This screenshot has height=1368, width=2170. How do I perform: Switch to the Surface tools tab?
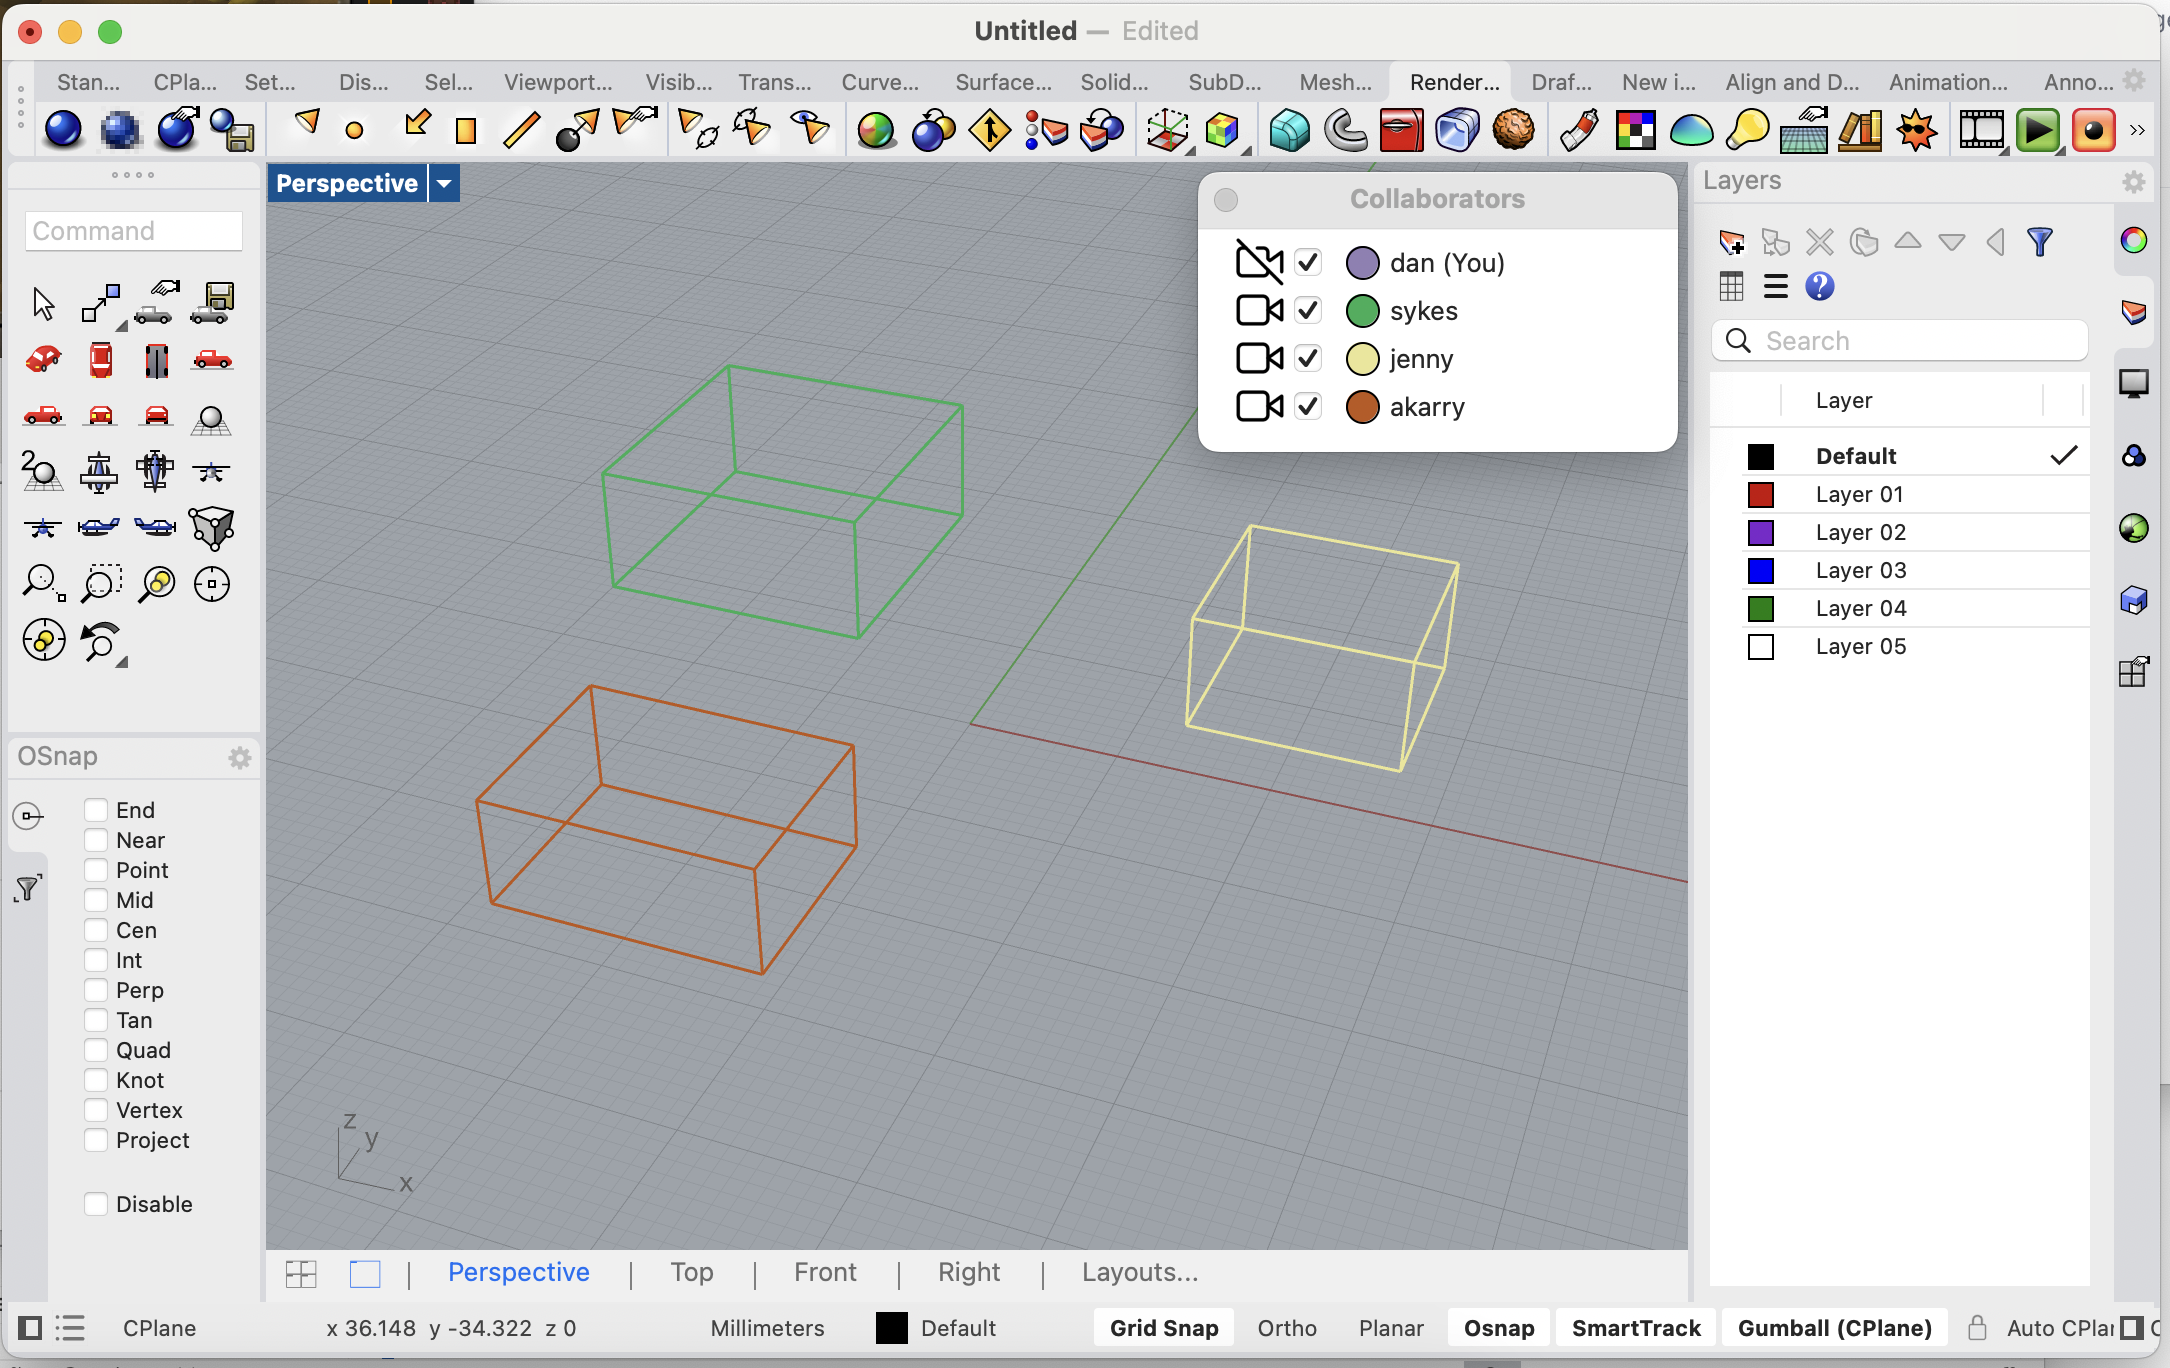(1003, 82)
